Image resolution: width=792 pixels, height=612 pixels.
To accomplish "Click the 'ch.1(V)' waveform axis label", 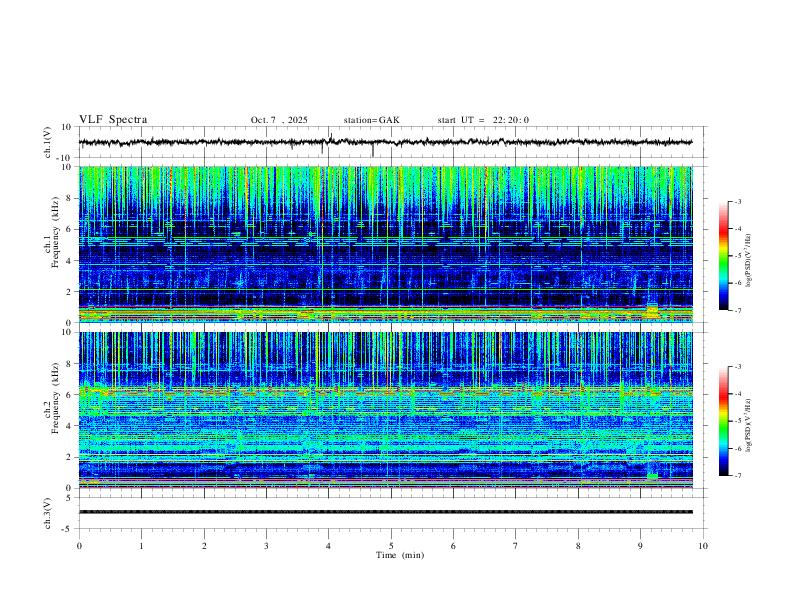I will click(47, 142).
